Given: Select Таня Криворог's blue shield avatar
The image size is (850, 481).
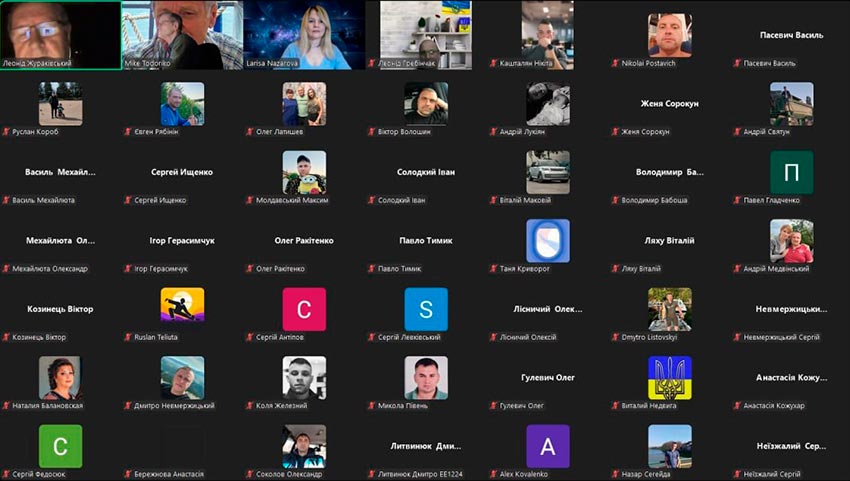Looking at the screenshot, I should tap(548, 241).
